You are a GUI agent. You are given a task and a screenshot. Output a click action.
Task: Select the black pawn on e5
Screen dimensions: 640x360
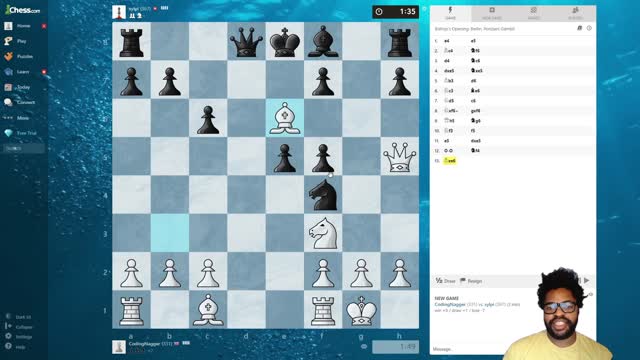285,156
